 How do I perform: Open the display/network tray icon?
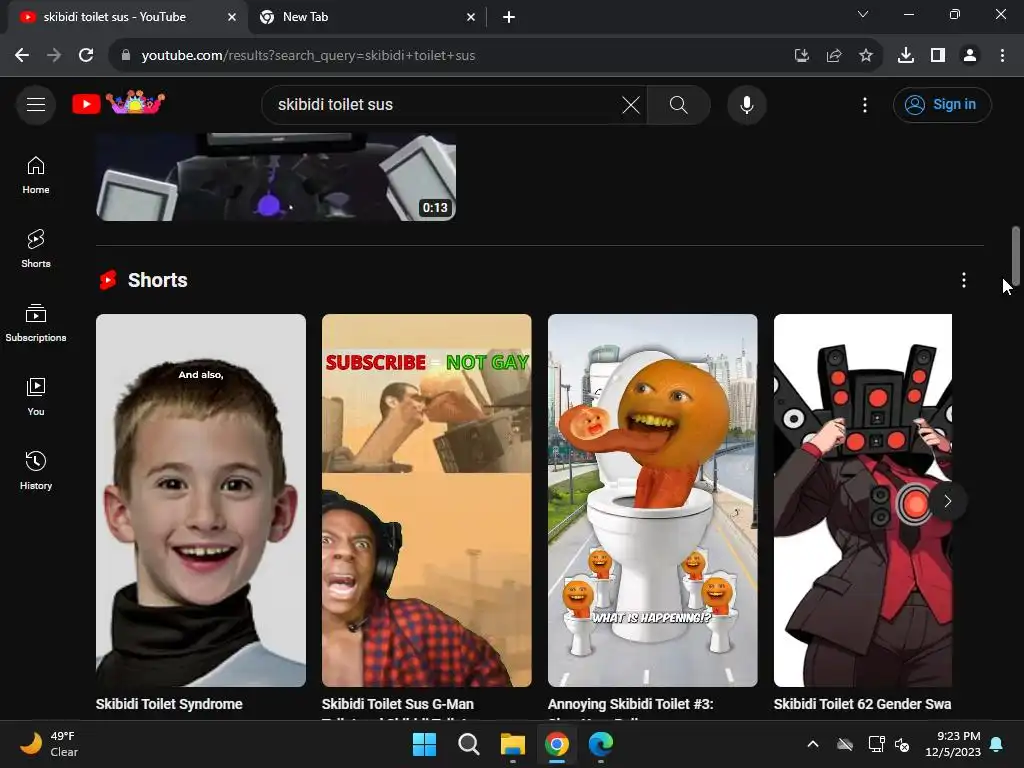pos(876,744)
